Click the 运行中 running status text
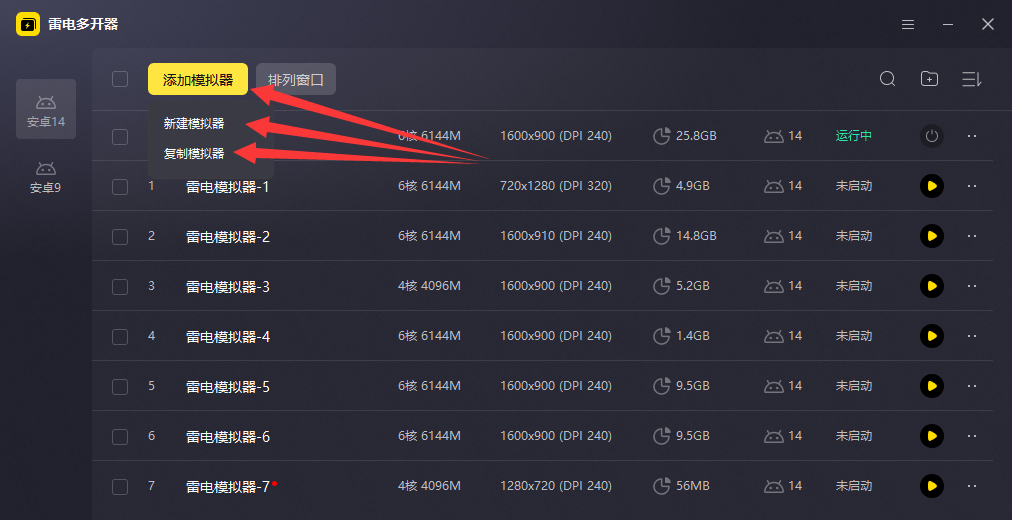Viewport: 1012px width, 520px height. 853,136
